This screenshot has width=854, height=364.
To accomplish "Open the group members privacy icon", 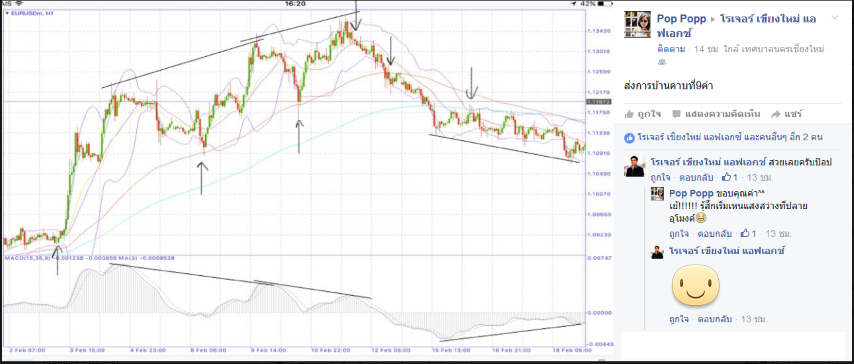I will (662, 62).
